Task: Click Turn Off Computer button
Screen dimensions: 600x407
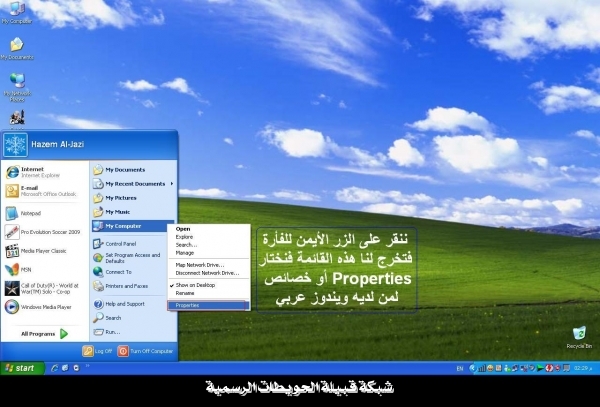Action: coord(145,351)
